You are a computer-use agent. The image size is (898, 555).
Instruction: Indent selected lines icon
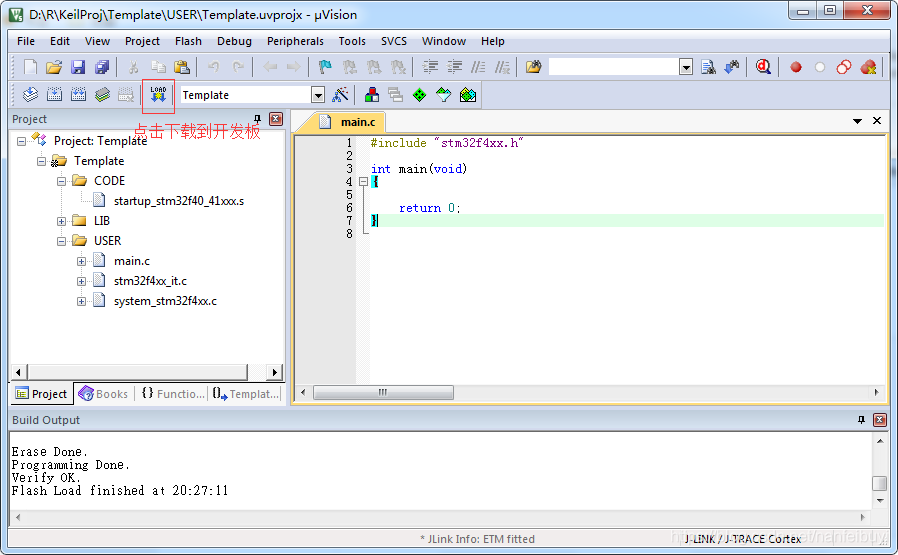coord(430,67)
